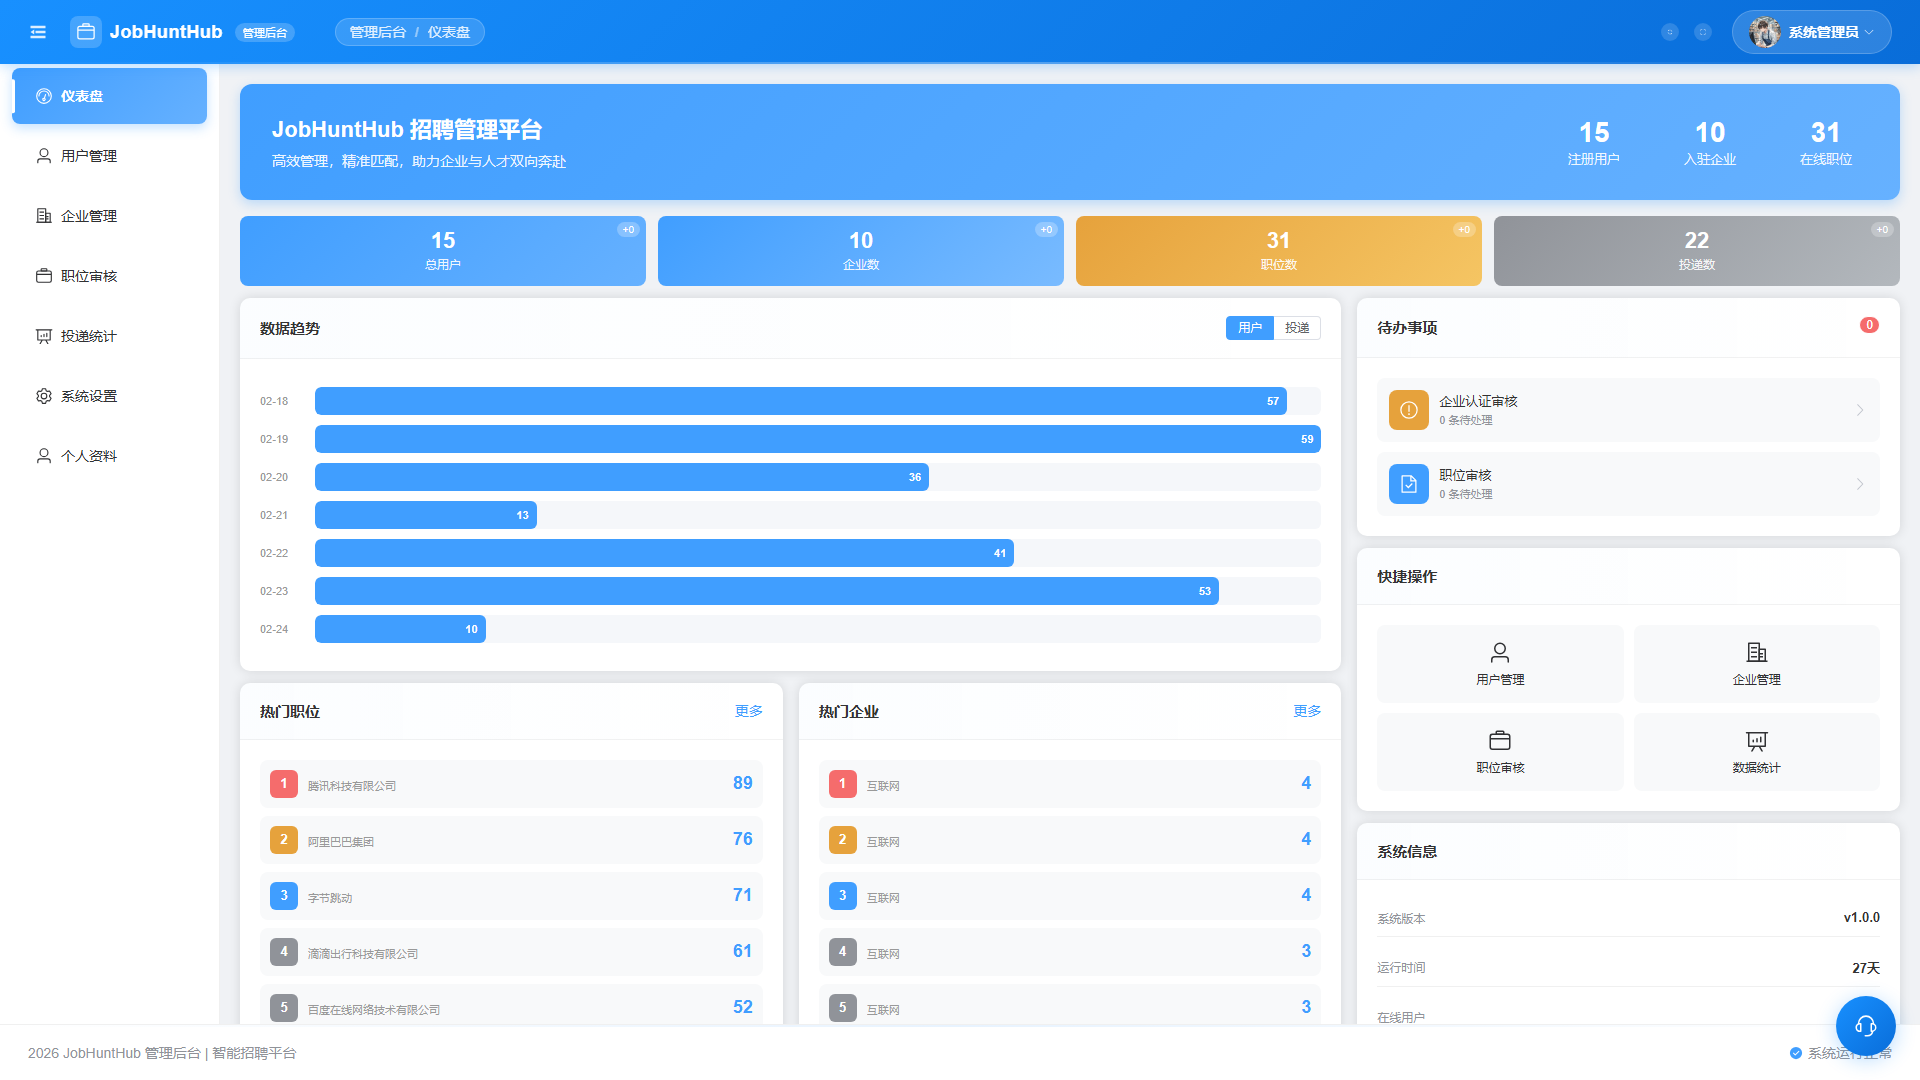Open 用户管理 in the sidebar
1920x1080 pixels.
tap(109, 156)
